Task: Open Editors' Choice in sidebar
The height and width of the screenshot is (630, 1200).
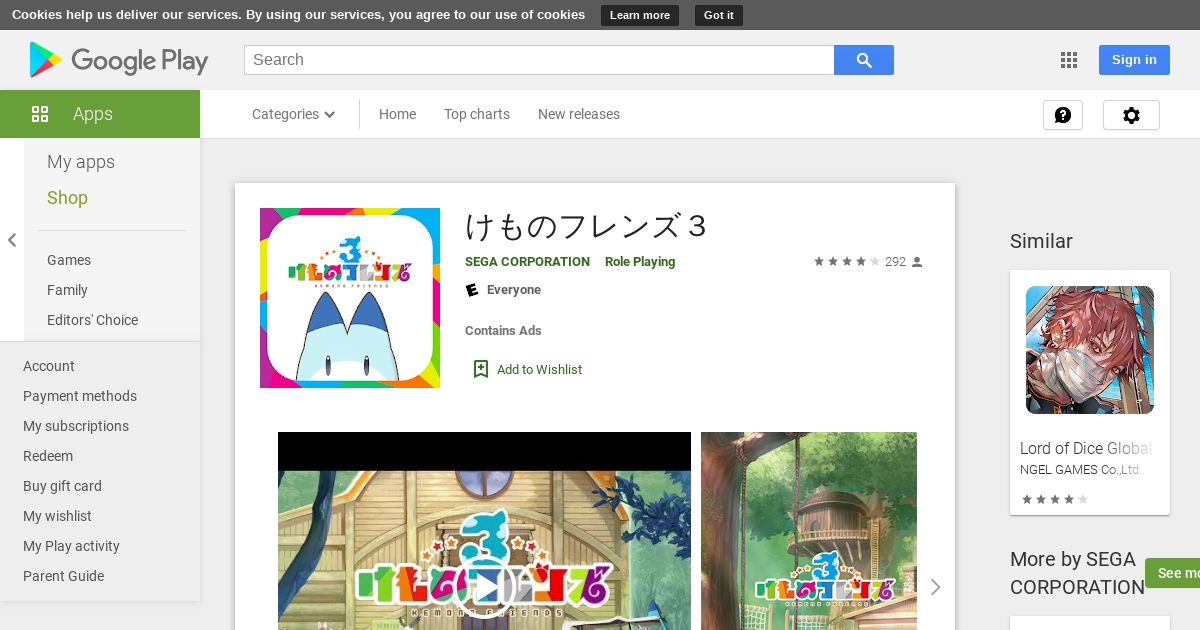Action: pos(92,320)
